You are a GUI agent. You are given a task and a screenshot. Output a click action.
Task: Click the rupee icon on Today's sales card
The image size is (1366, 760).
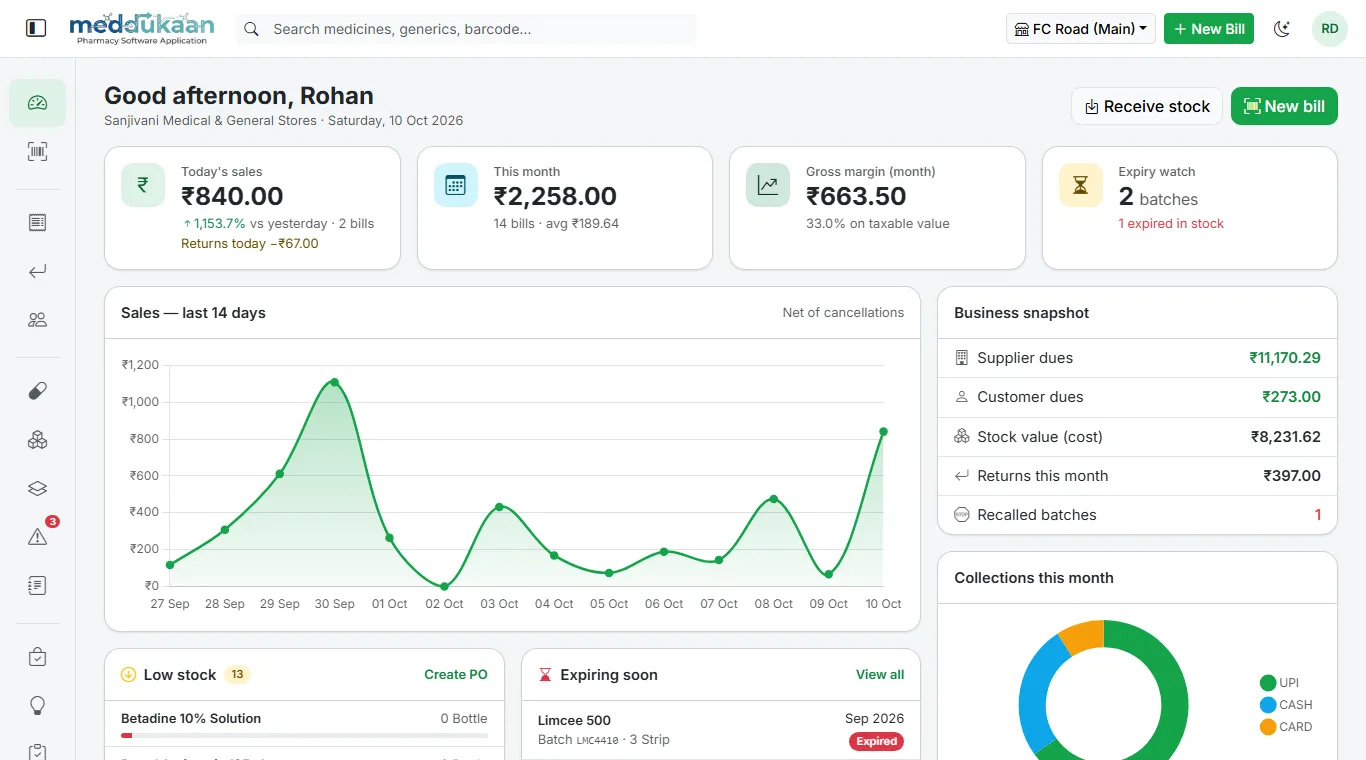pyautogui.click(x=143, y=185)
